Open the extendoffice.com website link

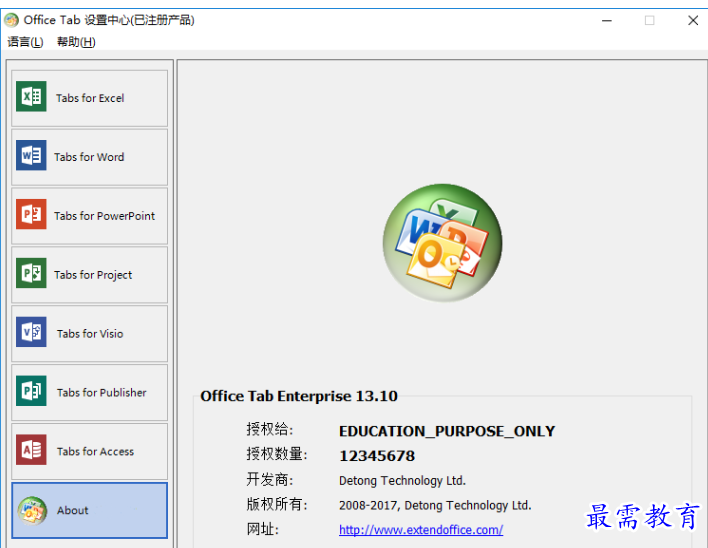pos(421,529)
